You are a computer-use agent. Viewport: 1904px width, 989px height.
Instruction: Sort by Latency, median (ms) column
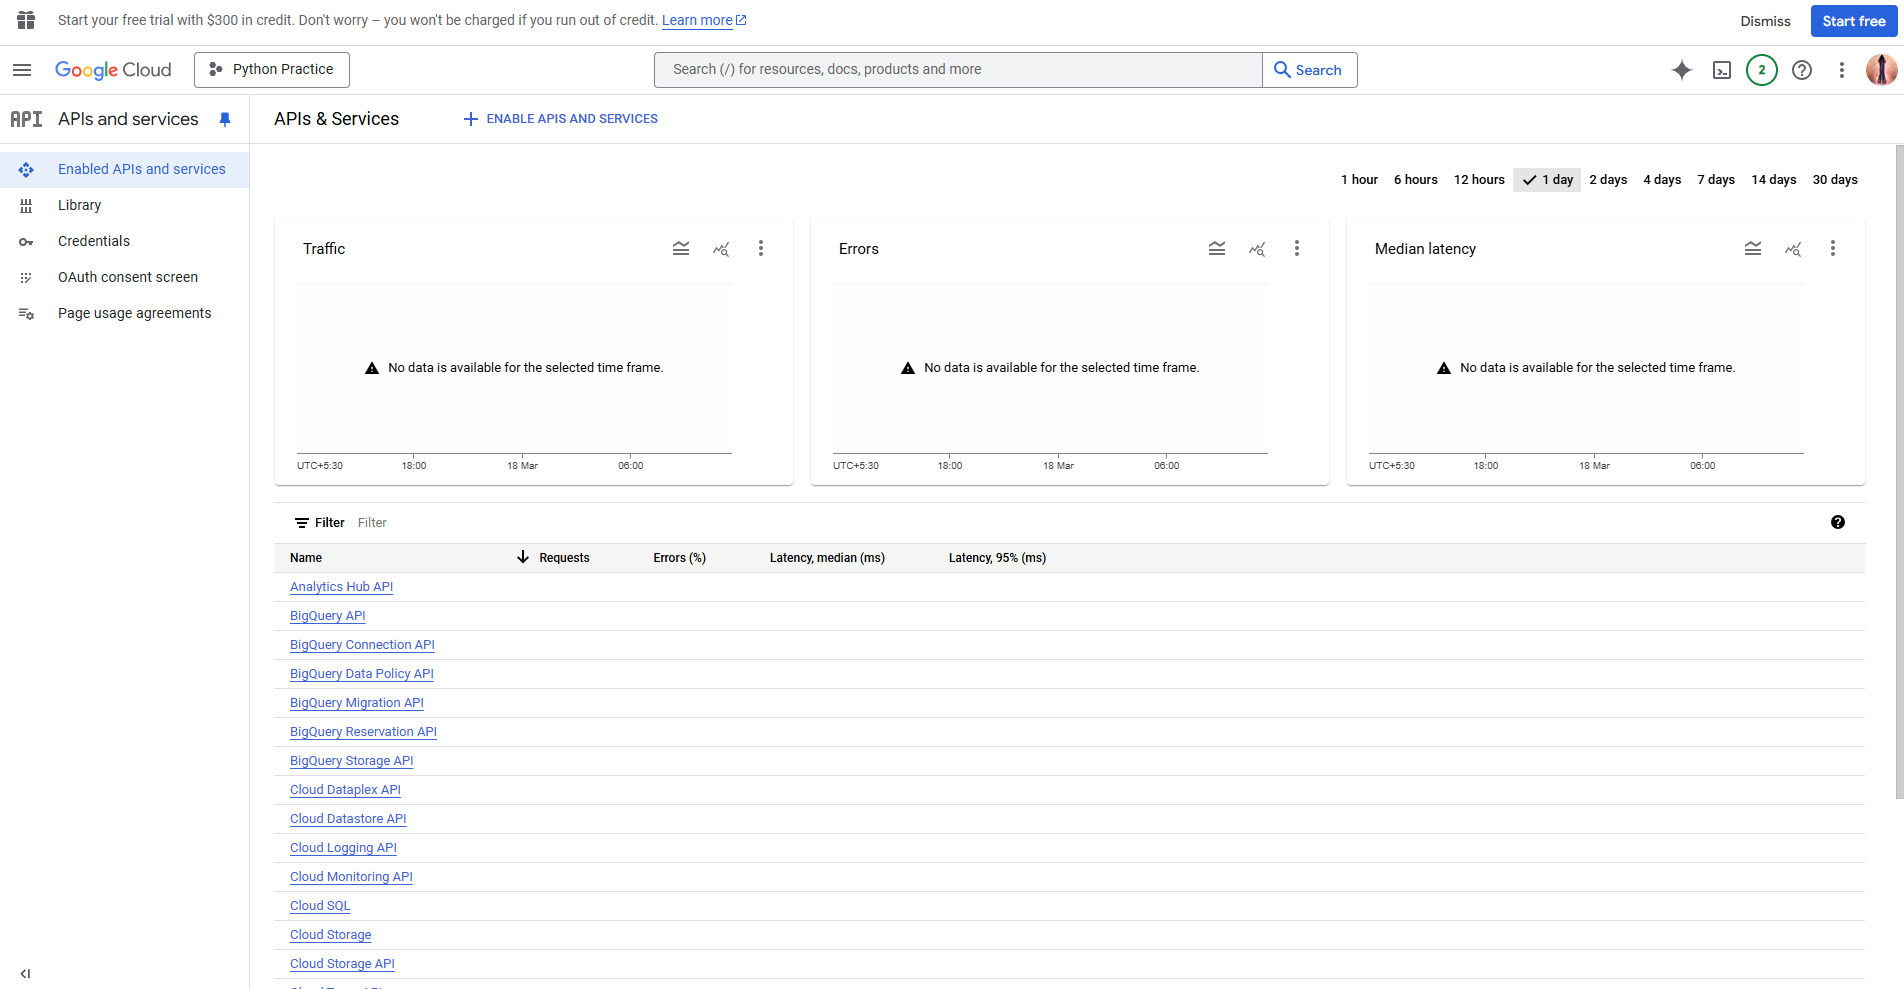pyautogui.click(x=827, y=558)
